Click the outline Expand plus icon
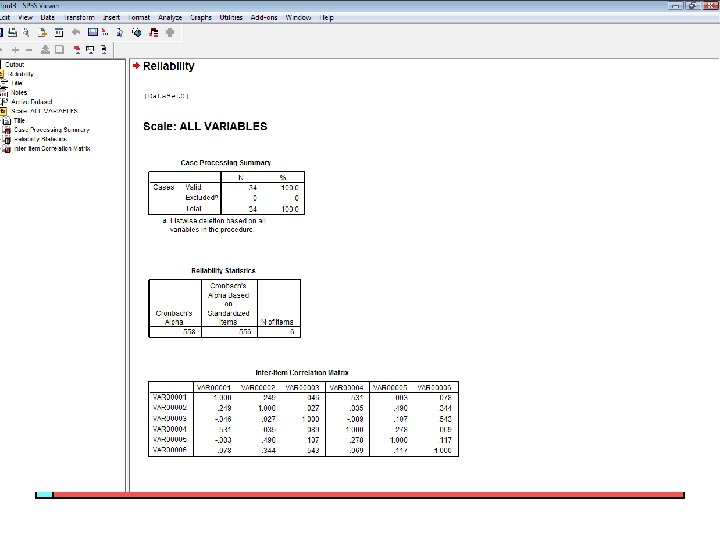The width and height of the screenshot is (720, 540). tap(15, 50)
